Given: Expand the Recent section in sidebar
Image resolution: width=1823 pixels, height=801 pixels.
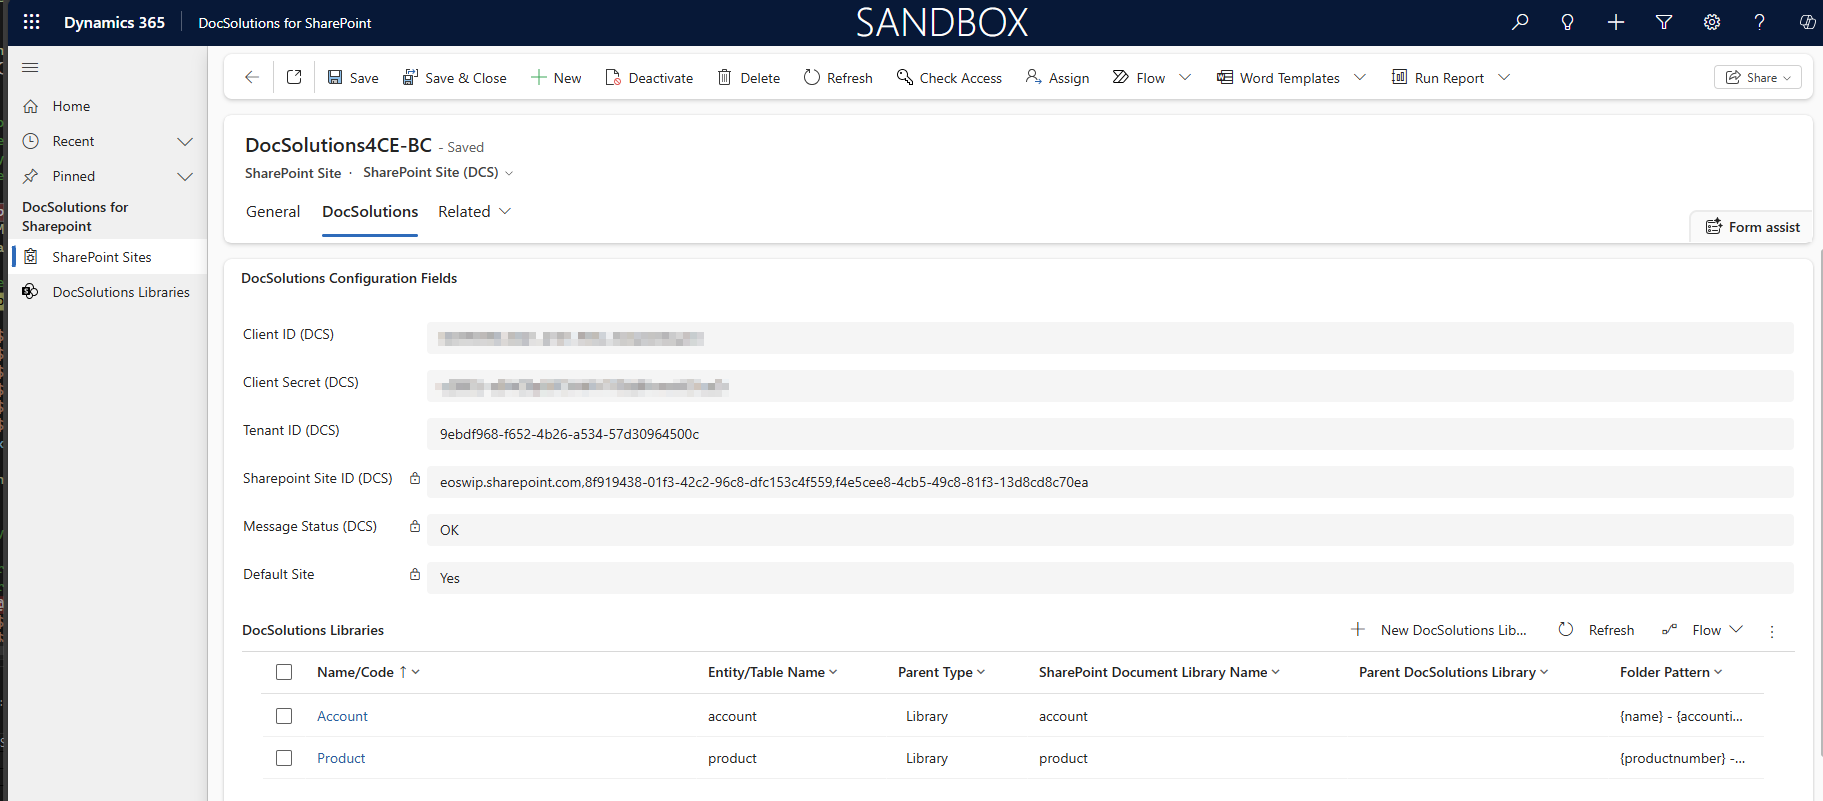Looking at the screenshot, I should [185, 142].
